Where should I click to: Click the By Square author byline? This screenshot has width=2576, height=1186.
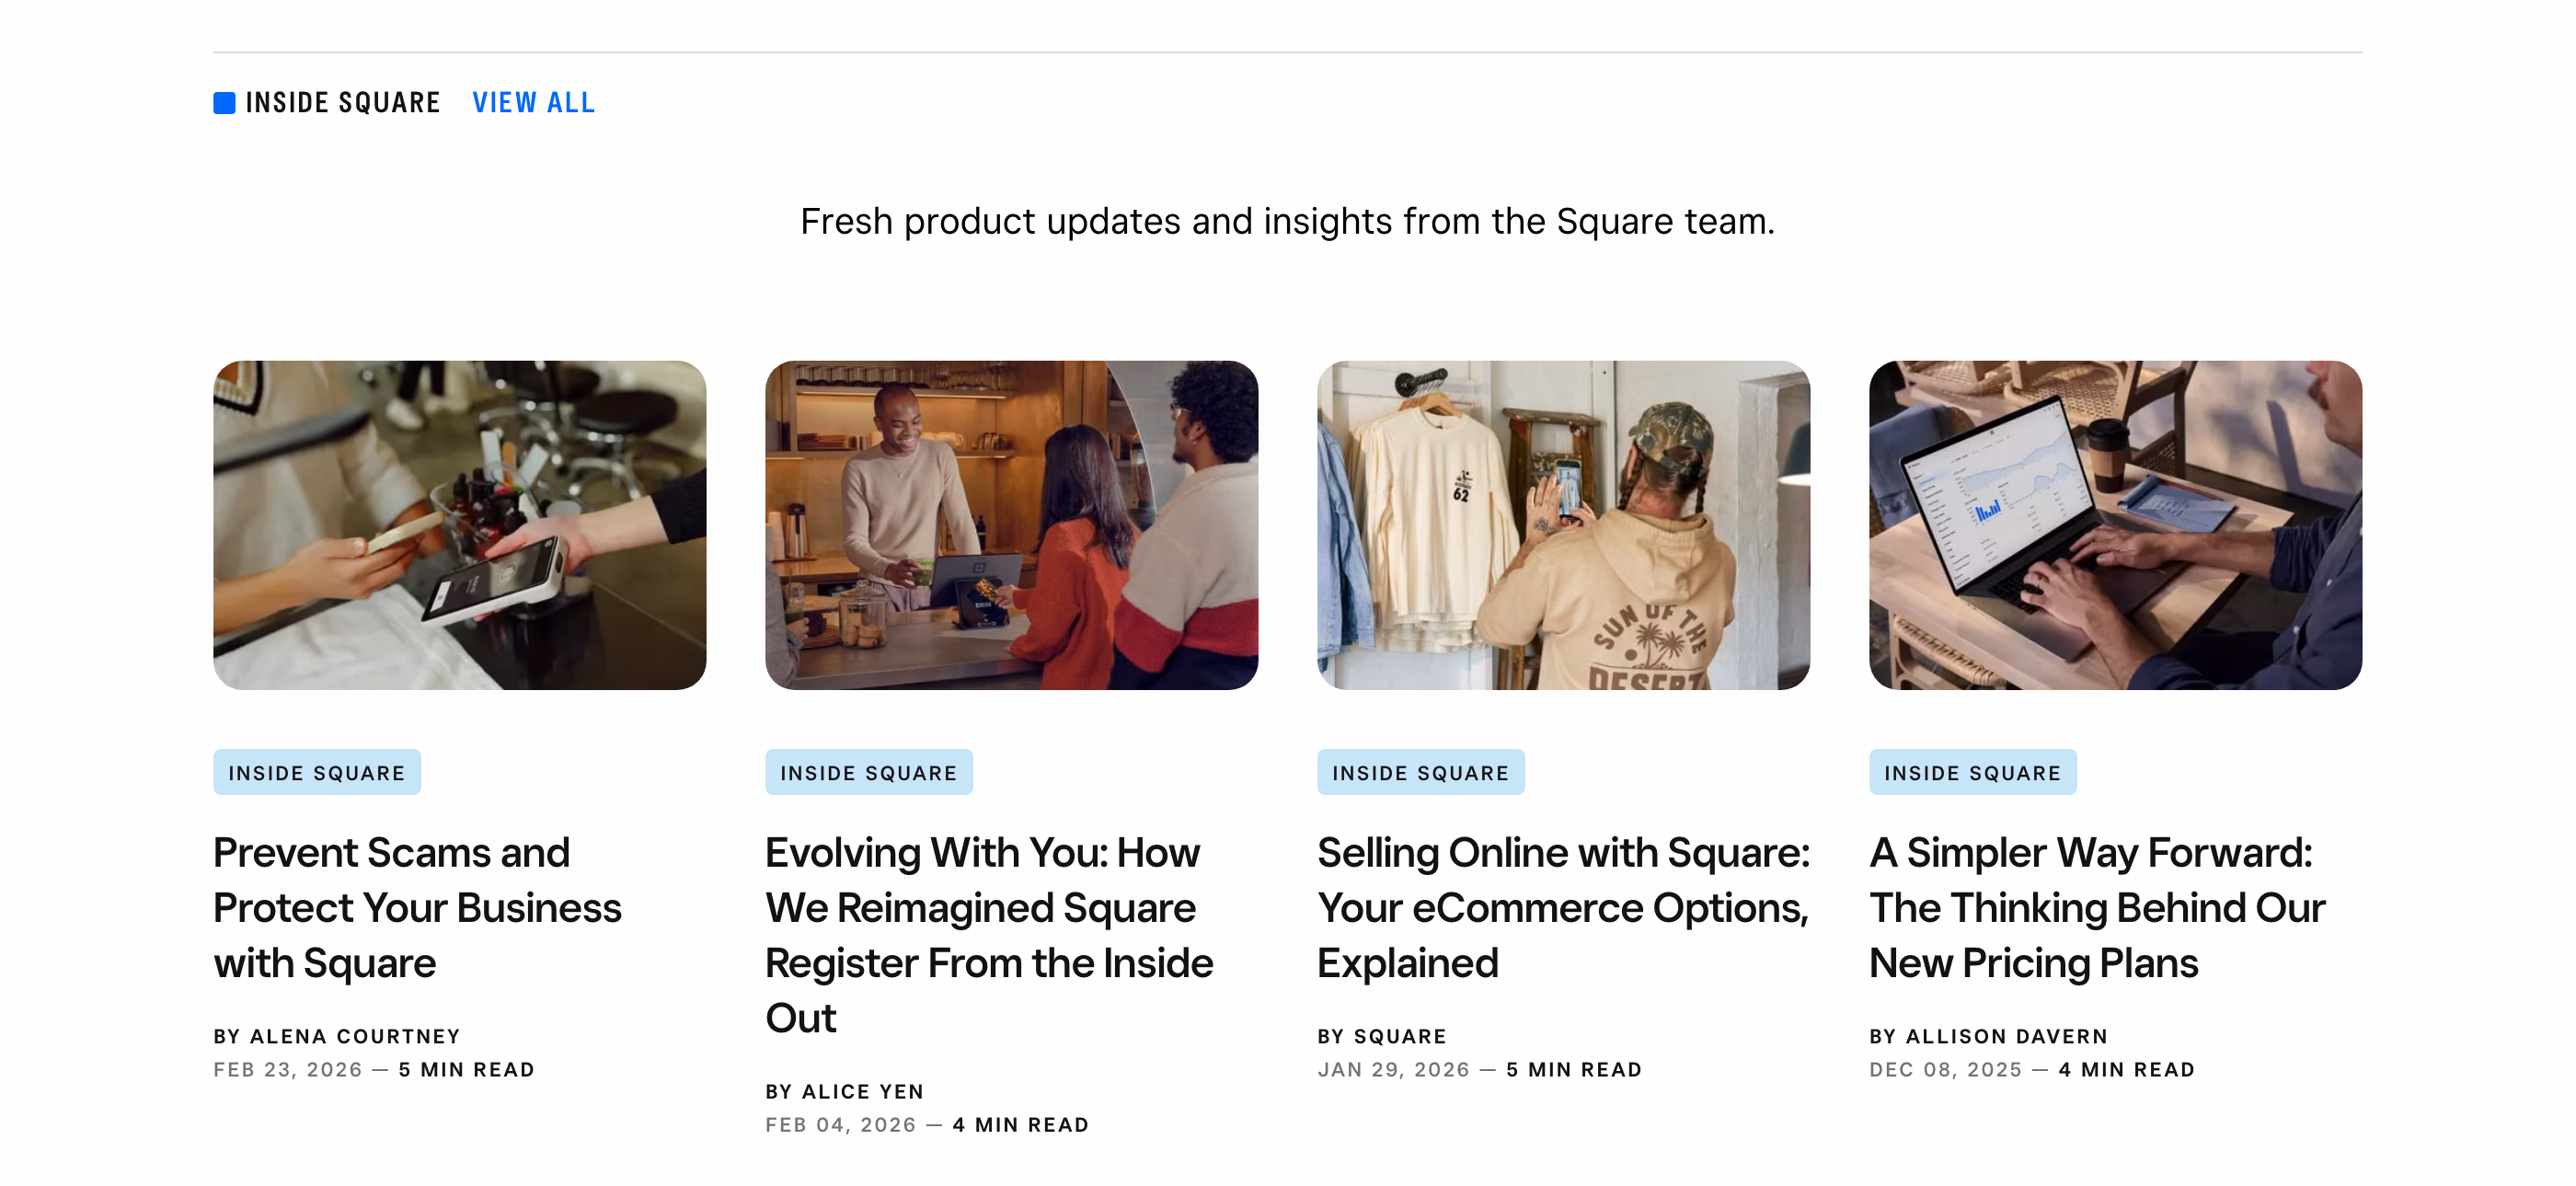(1382, 1036)
